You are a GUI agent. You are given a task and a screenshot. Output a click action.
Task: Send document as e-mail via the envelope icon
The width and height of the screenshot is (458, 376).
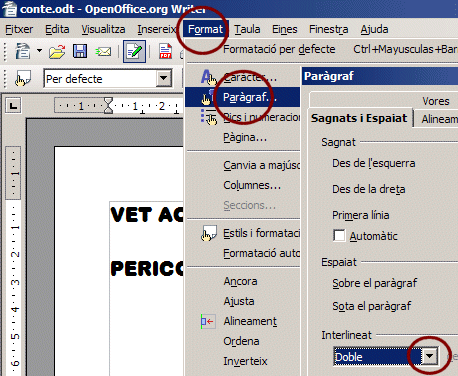(x=103, y=52)
